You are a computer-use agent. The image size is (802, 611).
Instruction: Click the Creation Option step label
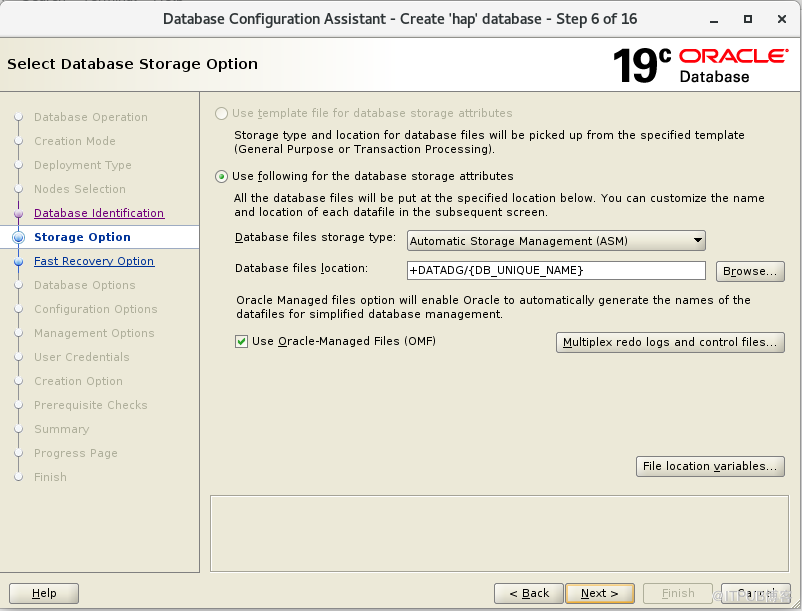[78, 381]
